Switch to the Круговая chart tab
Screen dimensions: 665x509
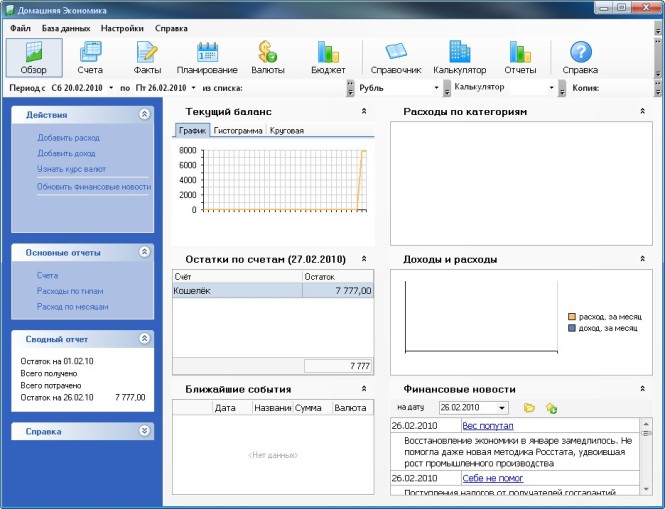[x=286, y=131]
